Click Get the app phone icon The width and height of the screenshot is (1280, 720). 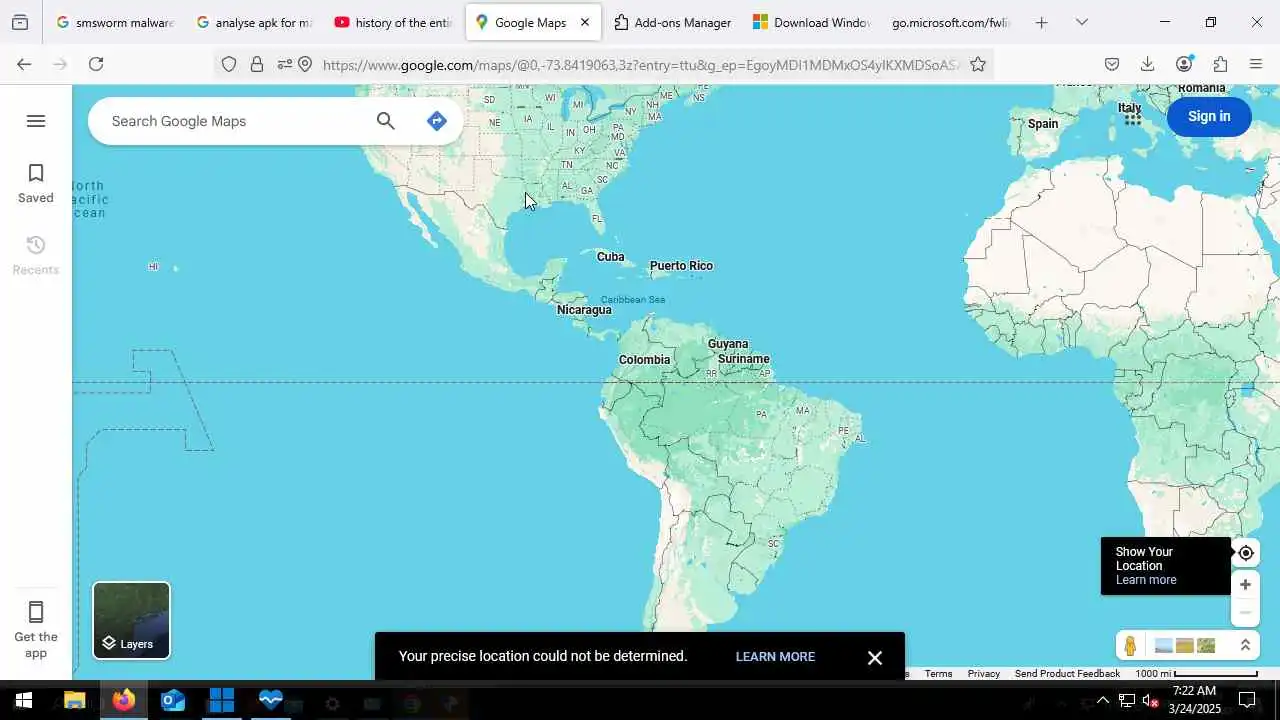pyautogui.click(x=36, y=612)
